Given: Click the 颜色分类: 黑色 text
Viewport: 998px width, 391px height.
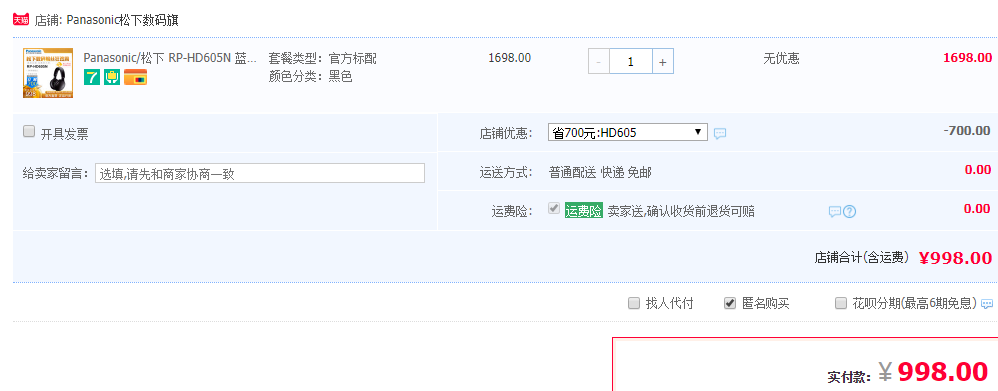Looking at the screenshot, I should pyautogui.click(x=311, y=77).
